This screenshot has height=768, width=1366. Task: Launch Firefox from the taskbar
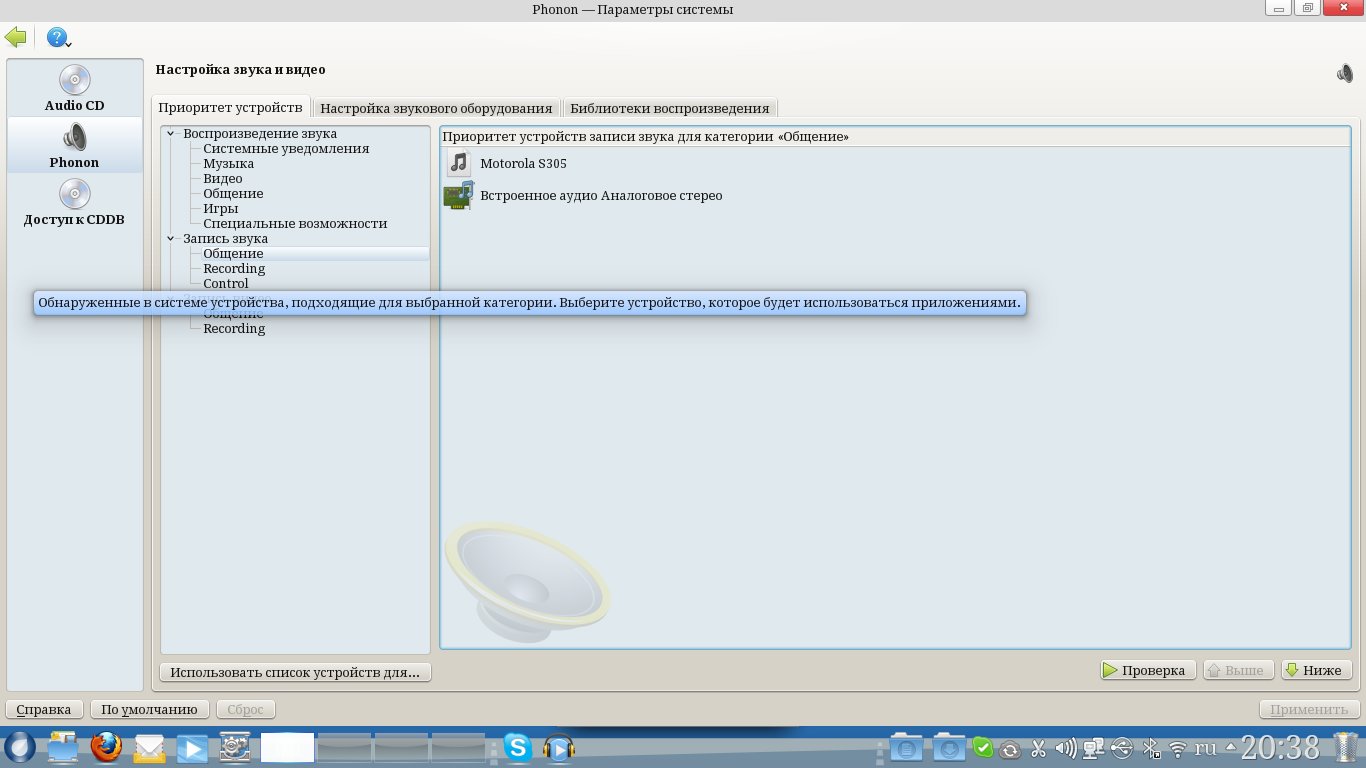coord(106,747)
